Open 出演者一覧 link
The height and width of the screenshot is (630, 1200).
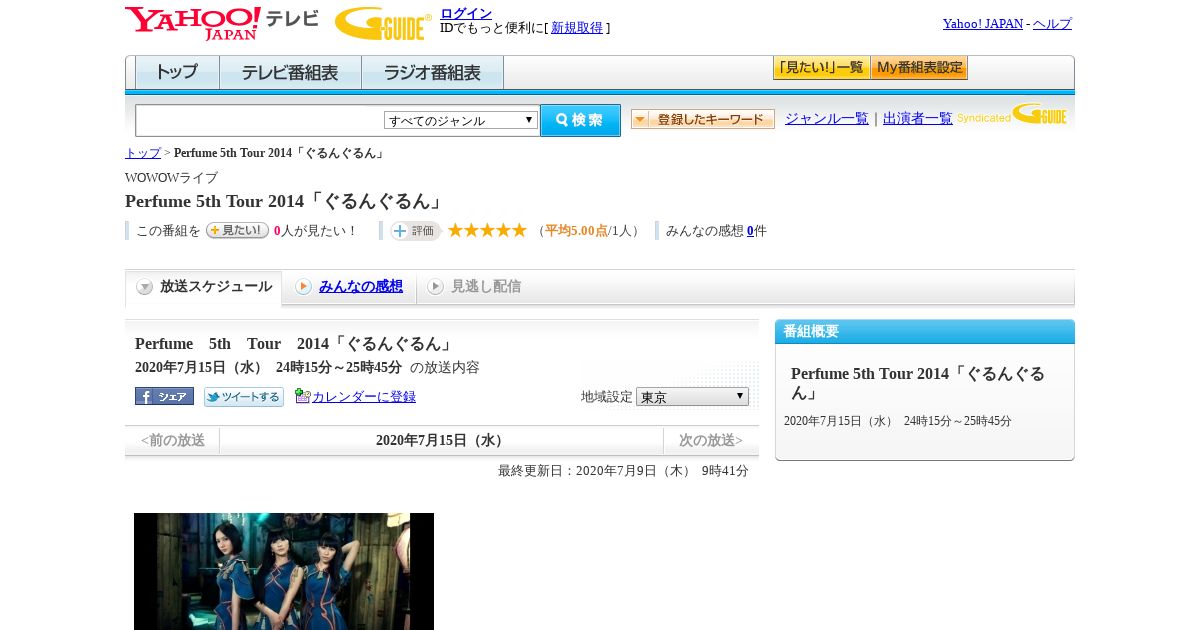918,119
